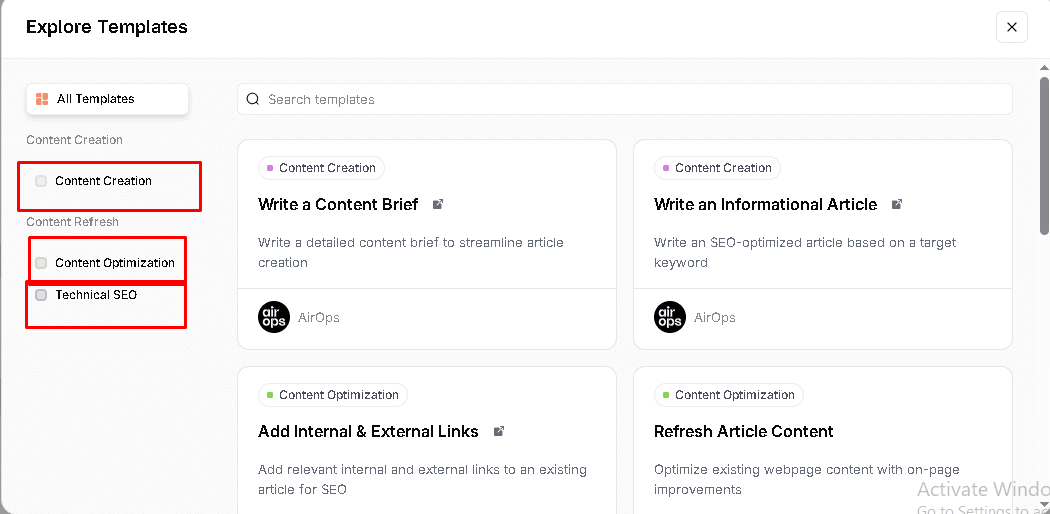Screen dimensions: 1050x514
Task: Click the search magnifier icon
Action: pos(254,99)
